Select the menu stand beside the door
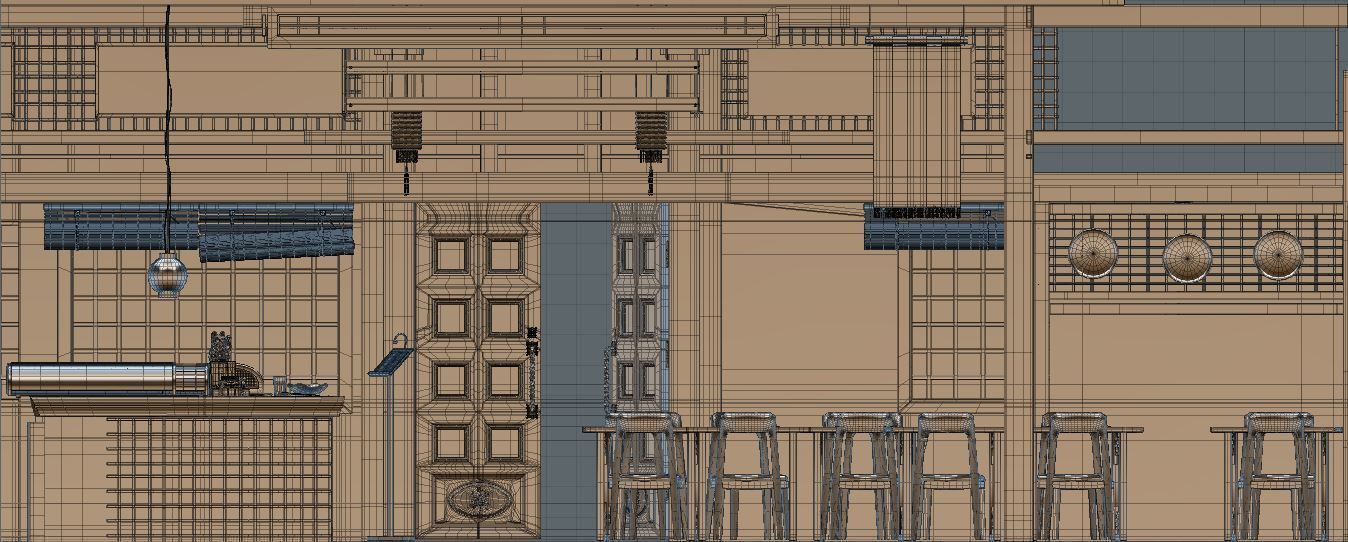The height and width of the screenshot is (542, 1348). [x=390, y=436]
